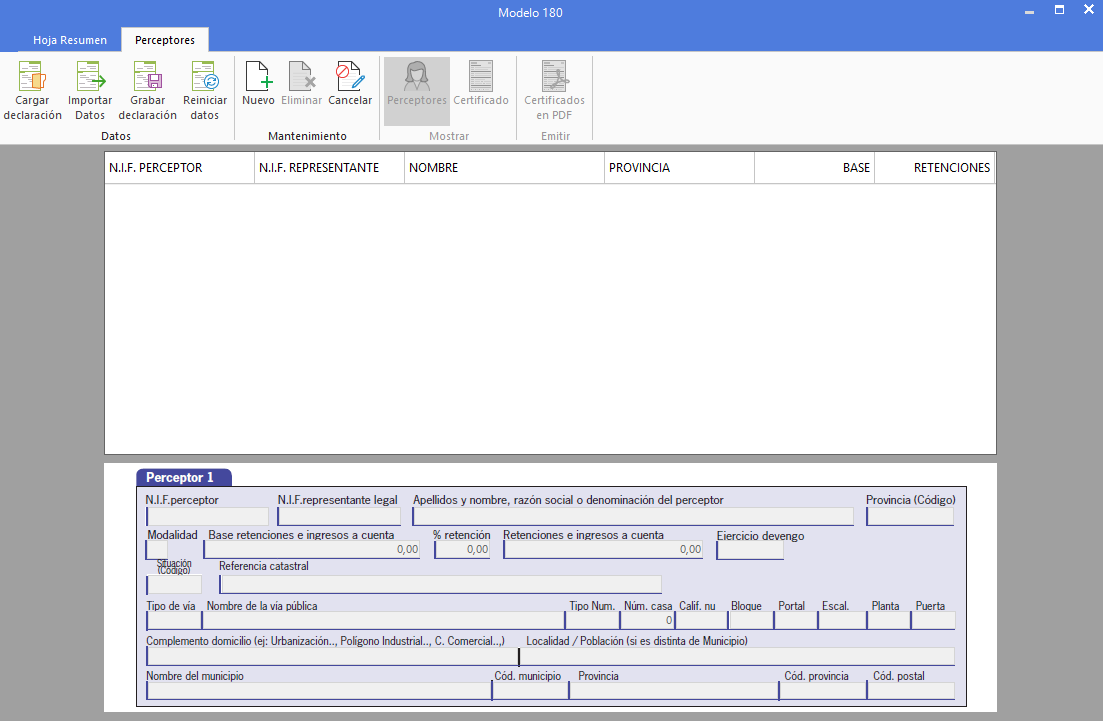Sort by N.I.F. PERCEPTOR column header
The width and height of the screenshot is (1103, 721).
179,168
